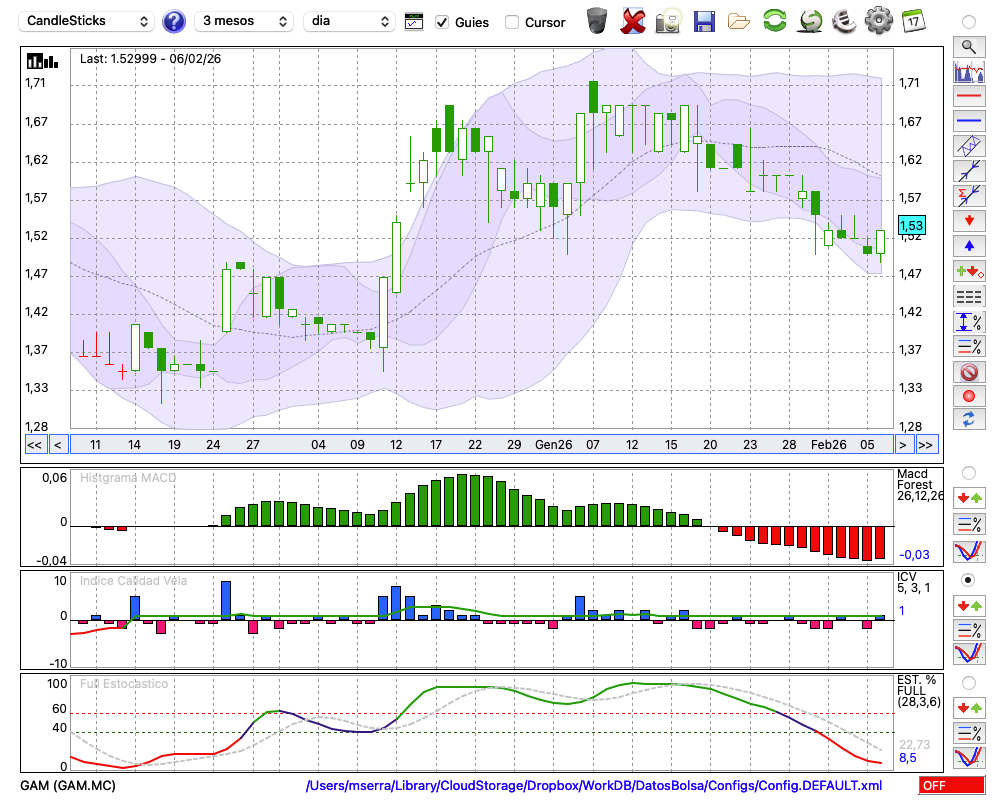Click the red down arrow marker tool
The image size is (1000, 800).
pyautogui.click(x=968, y=220)
